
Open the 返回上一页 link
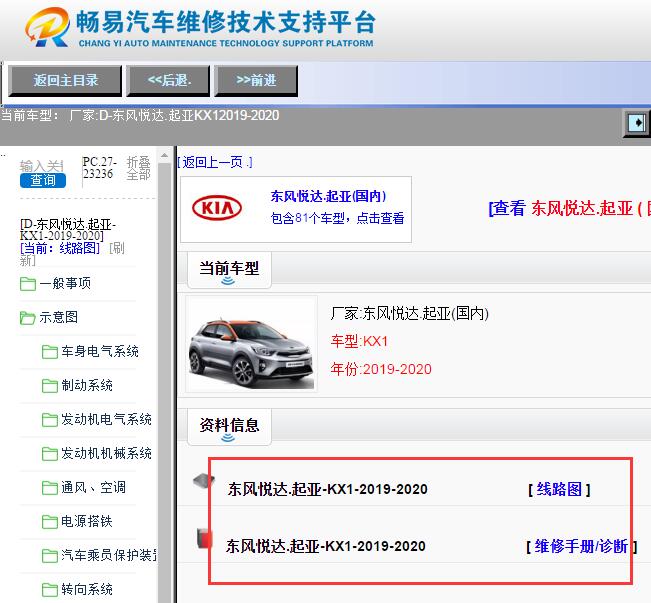215,162
